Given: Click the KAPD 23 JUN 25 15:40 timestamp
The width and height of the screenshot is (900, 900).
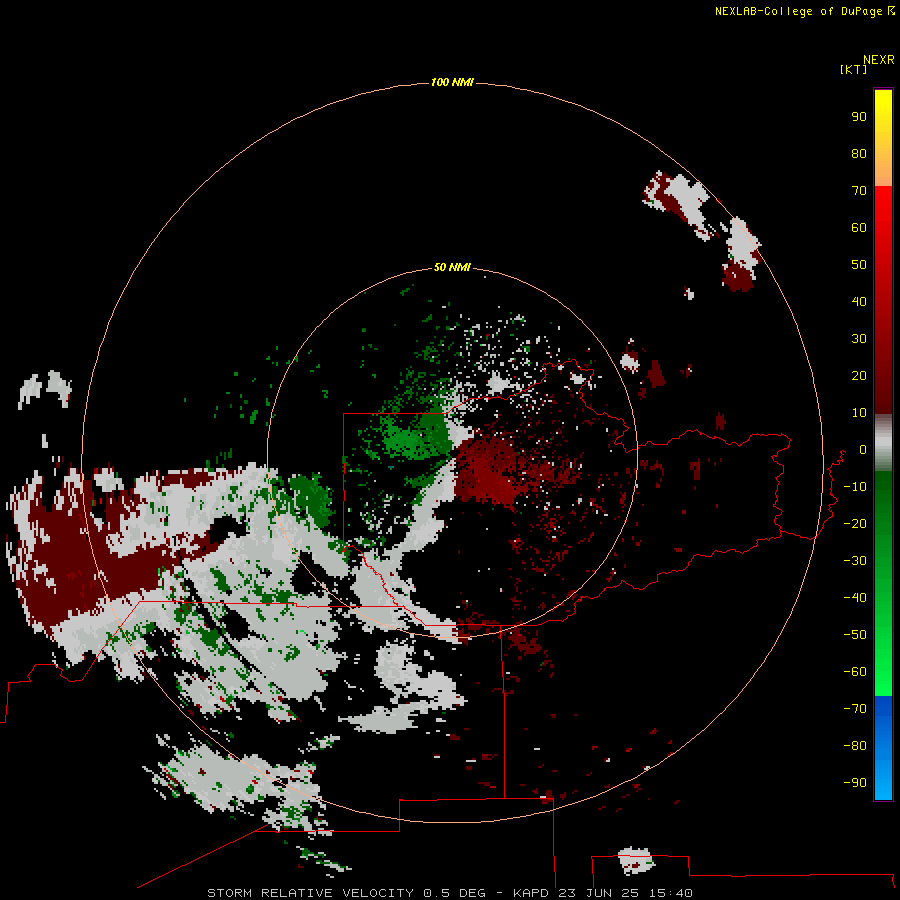Looking at the screenshot, I should (603, 893).
